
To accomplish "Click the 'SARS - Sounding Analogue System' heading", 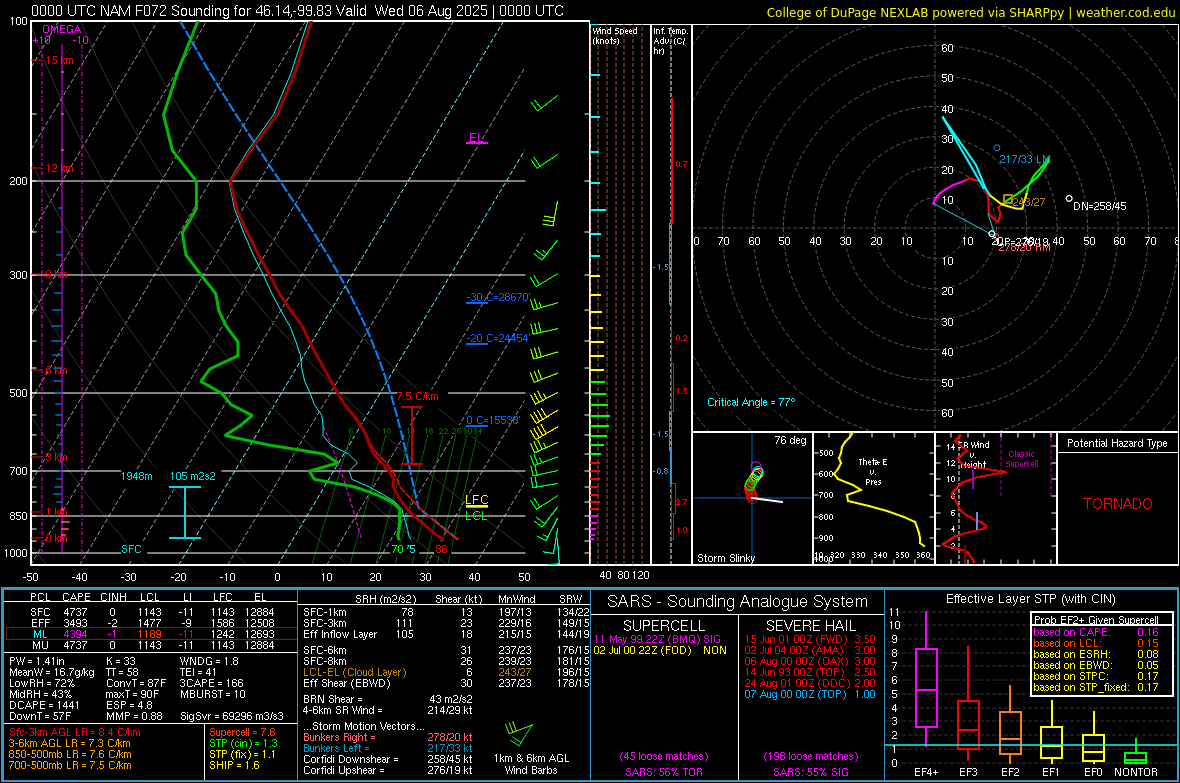I will click(738, 602).
